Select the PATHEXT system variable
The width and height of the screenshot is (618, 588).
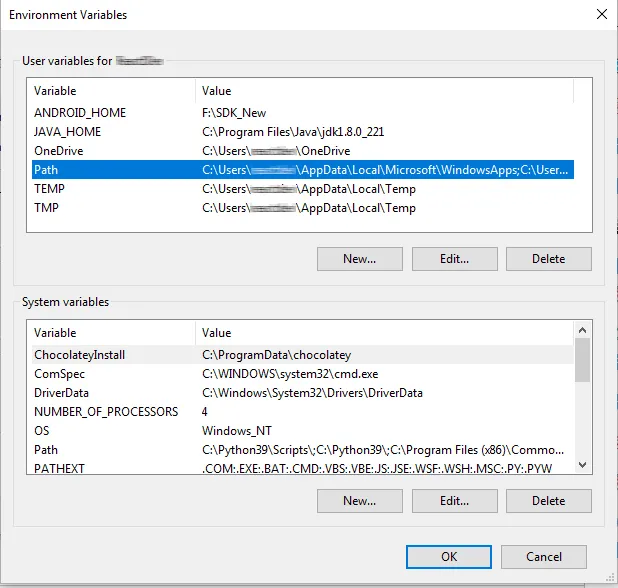pos(303,467)
